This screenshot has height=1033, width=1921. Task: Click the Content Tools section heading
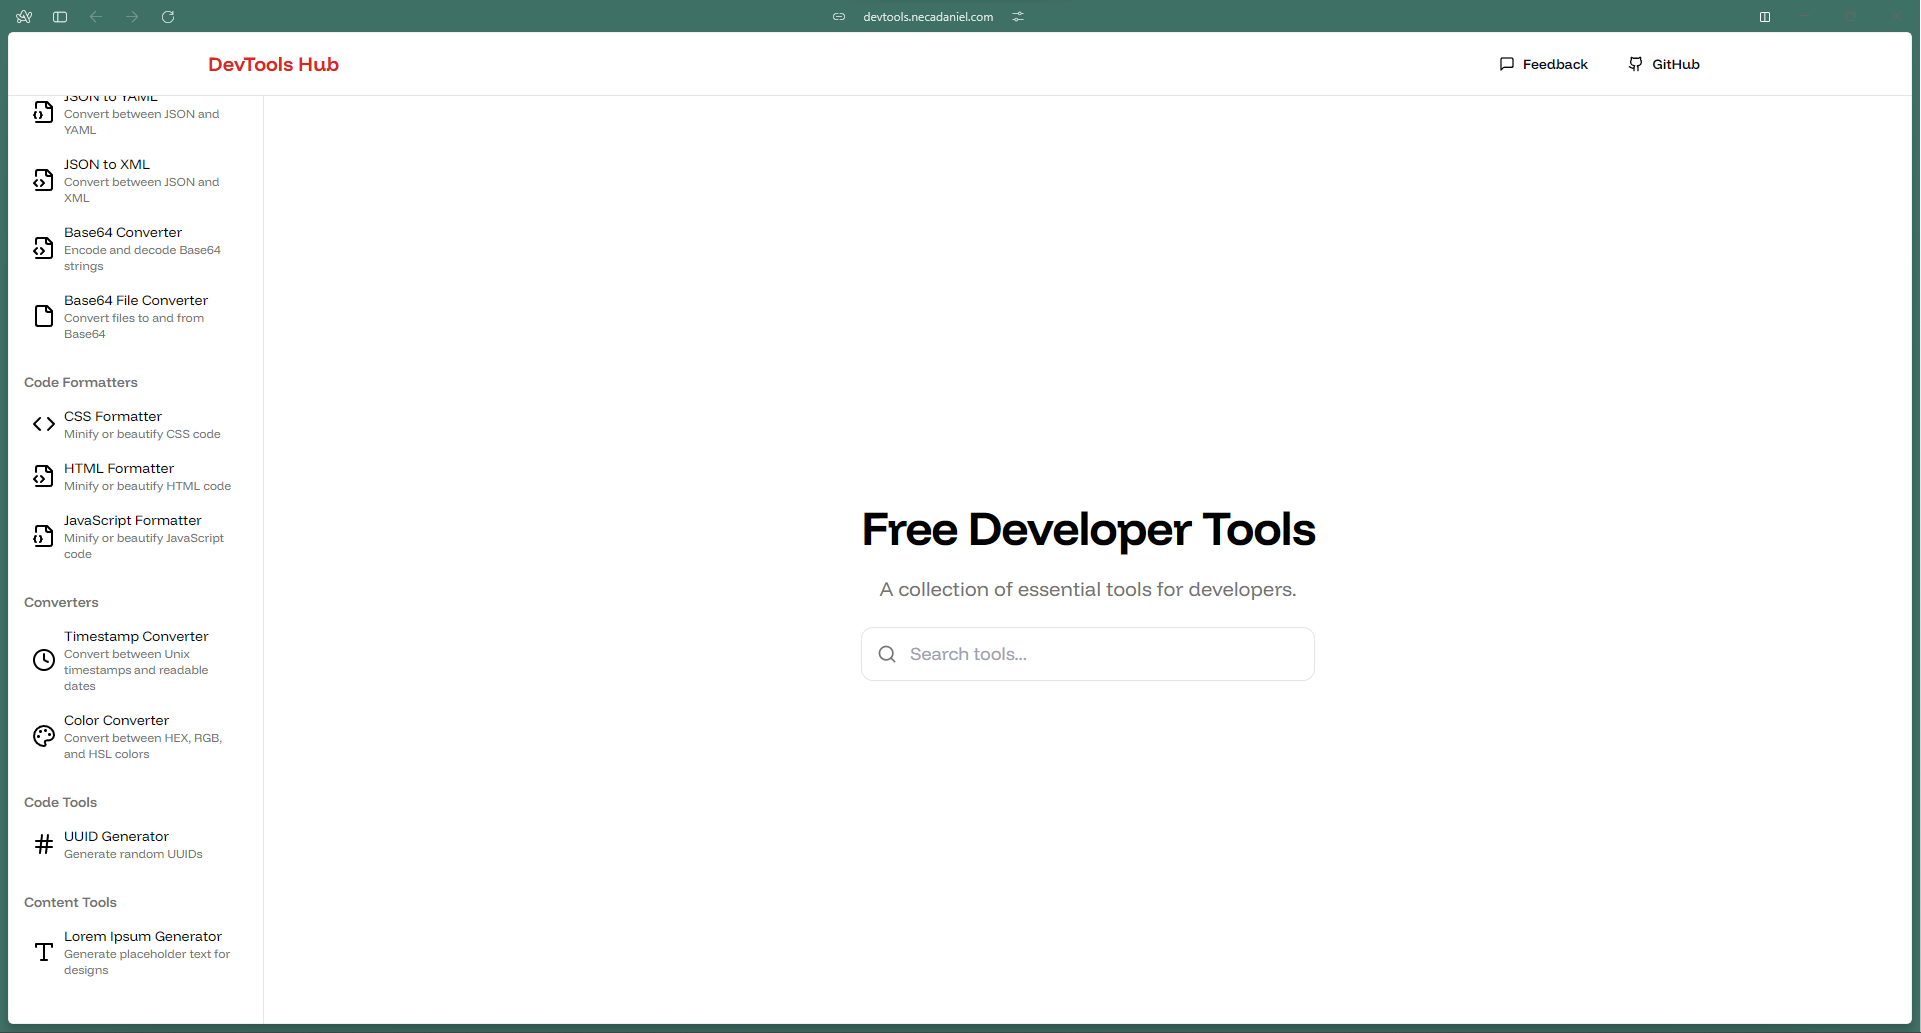[x=70, y=902]
